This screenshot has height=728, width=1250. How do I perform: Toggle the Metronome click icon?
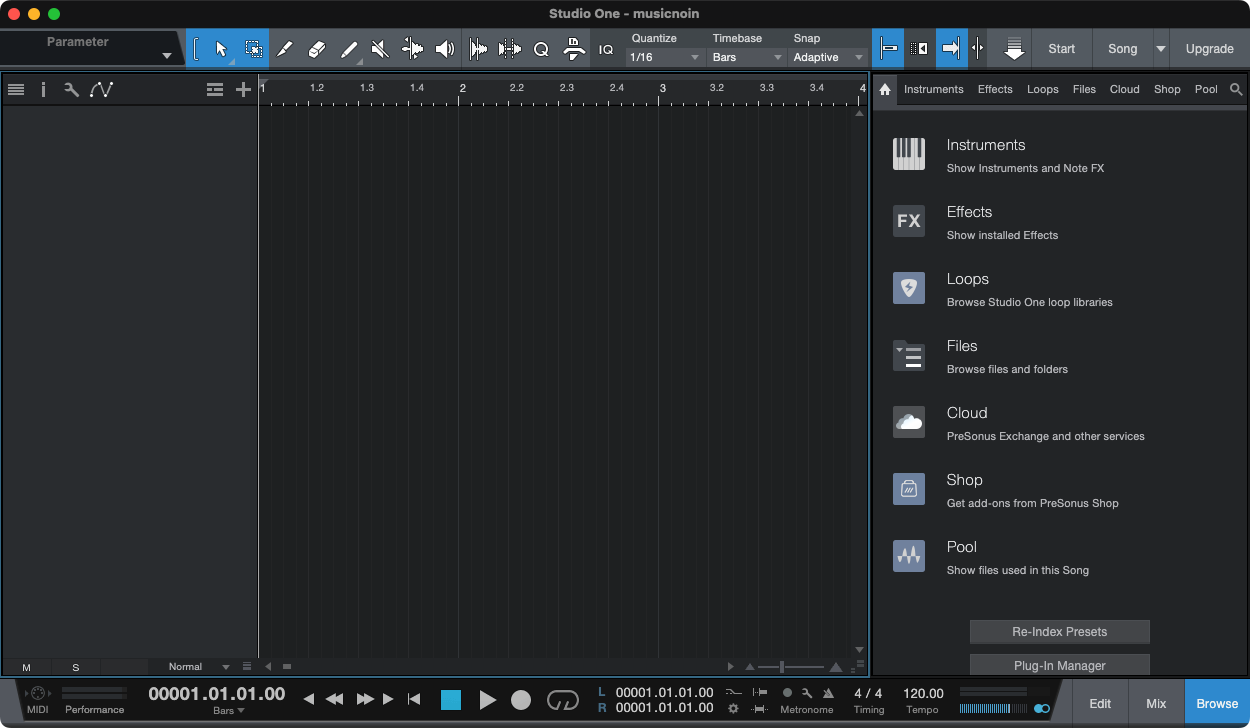827,692
